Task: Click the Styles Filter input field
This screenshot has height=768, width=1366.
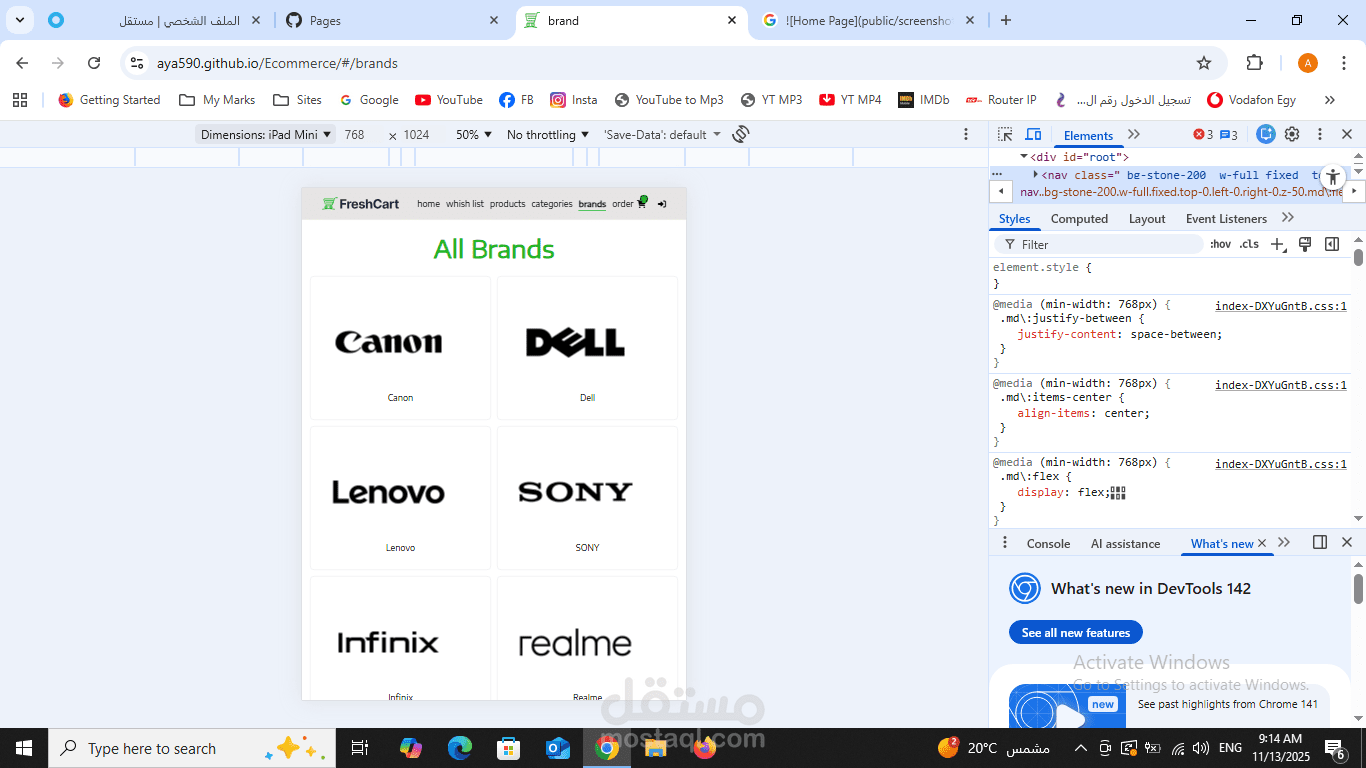Action: point(1098,244)
